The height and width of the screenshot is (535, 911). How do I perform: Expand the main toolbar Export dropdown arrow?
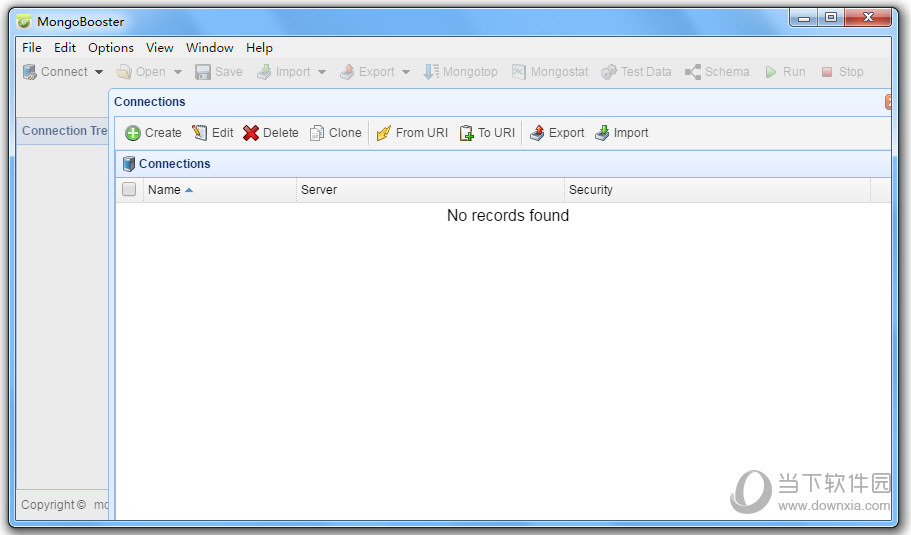406,72
